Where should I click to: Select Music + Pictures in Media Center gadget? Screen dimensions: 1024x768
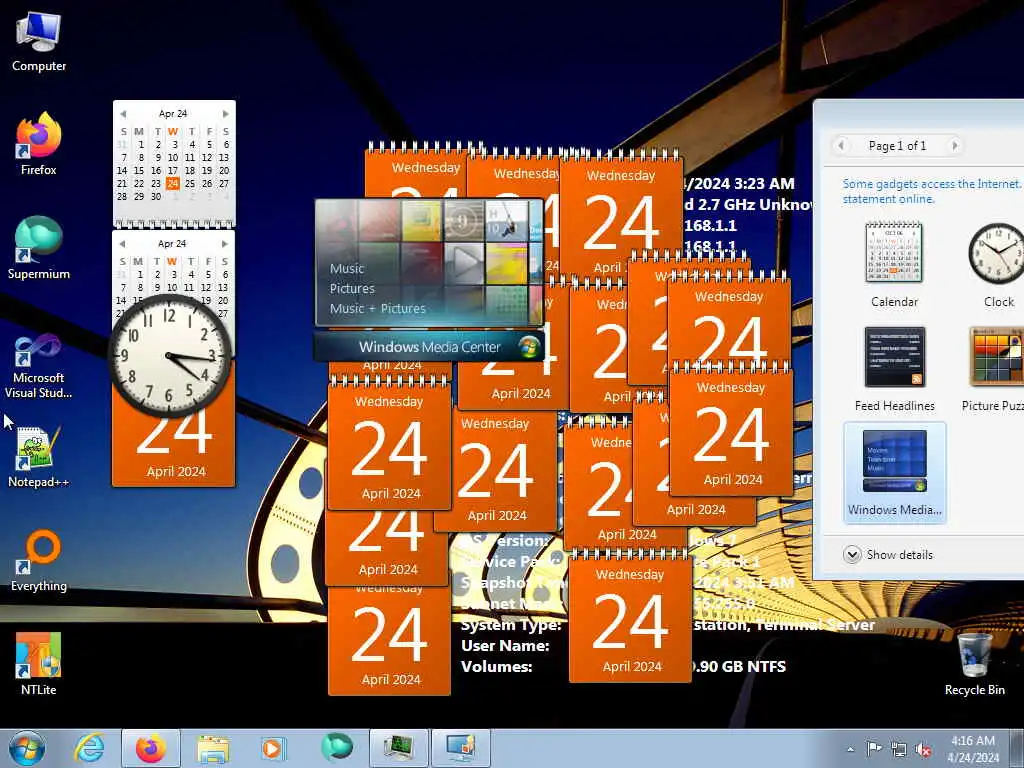point(377,308)
